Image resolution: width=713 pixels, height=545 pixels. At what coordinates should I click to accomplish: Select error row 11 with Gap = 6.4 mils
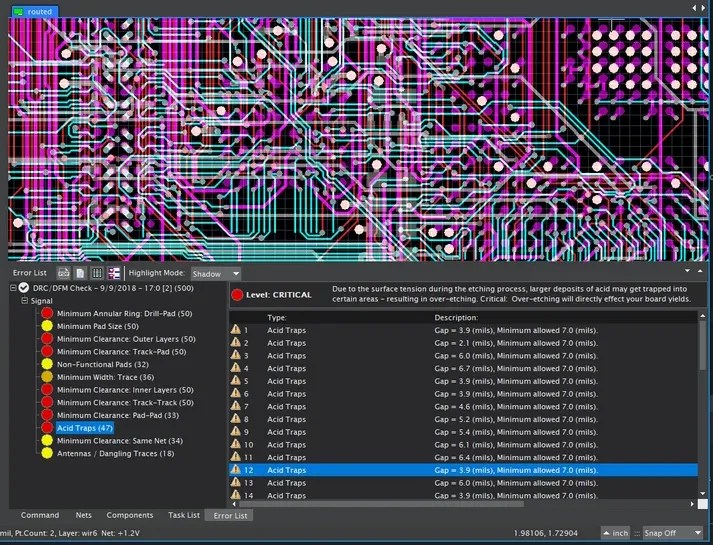point(463,457)
